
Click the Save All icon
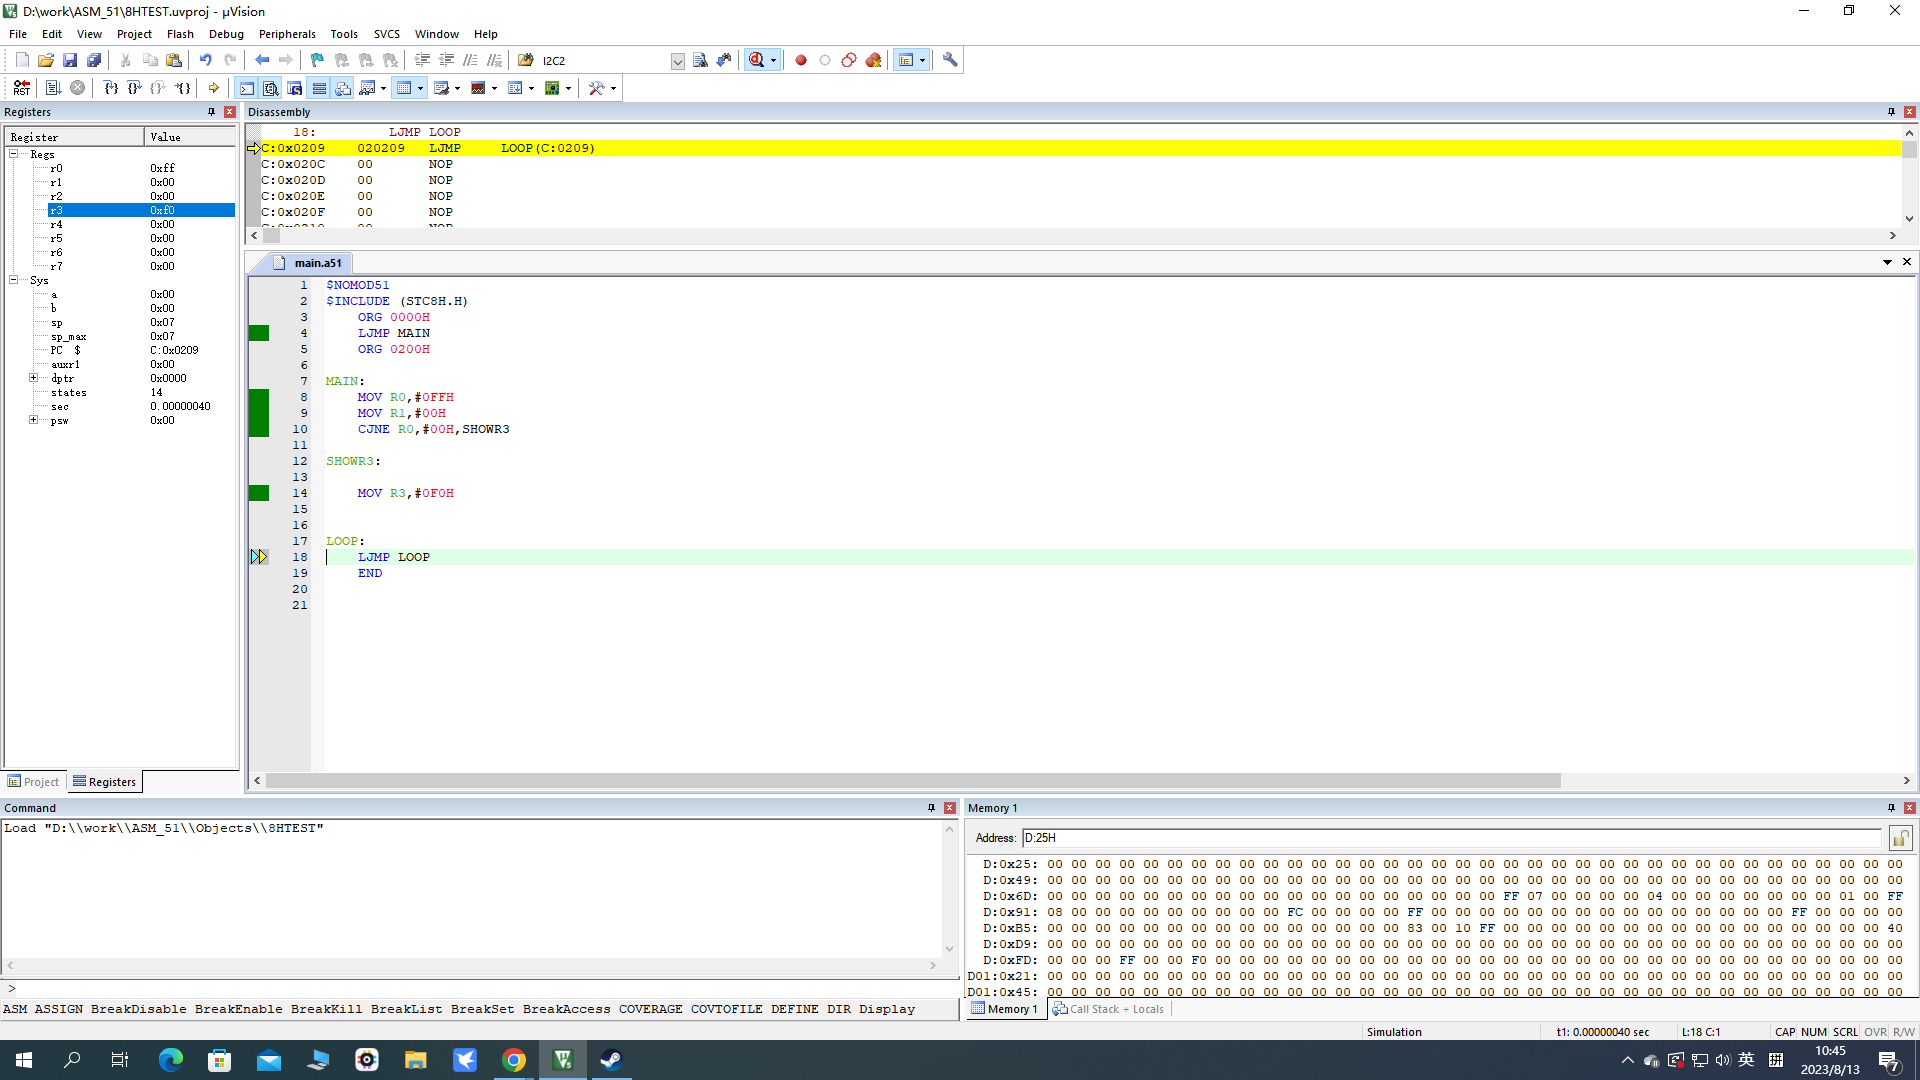(94, 60)
